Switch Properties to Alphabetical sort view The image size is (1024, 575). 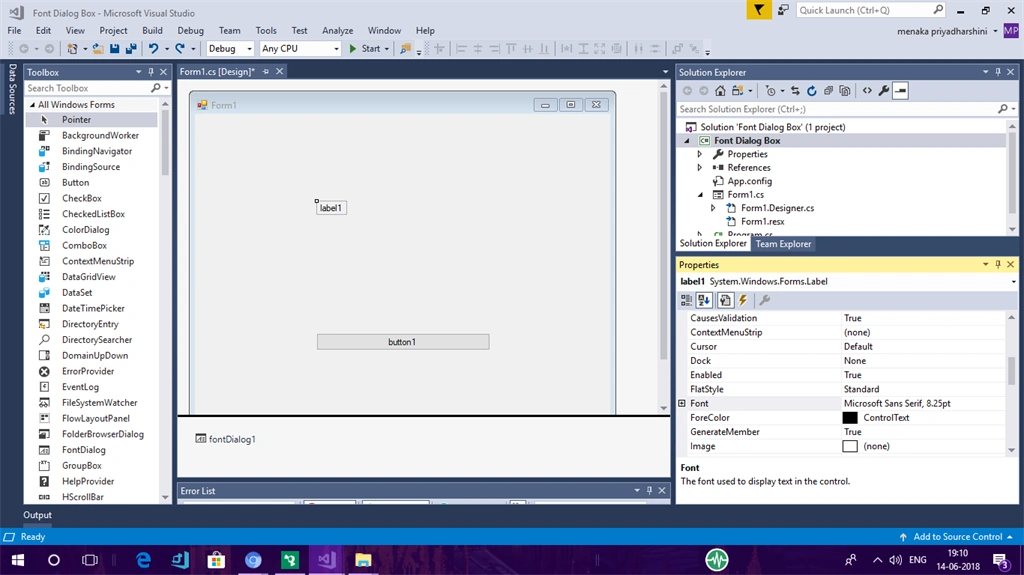[x=704, y=300]
